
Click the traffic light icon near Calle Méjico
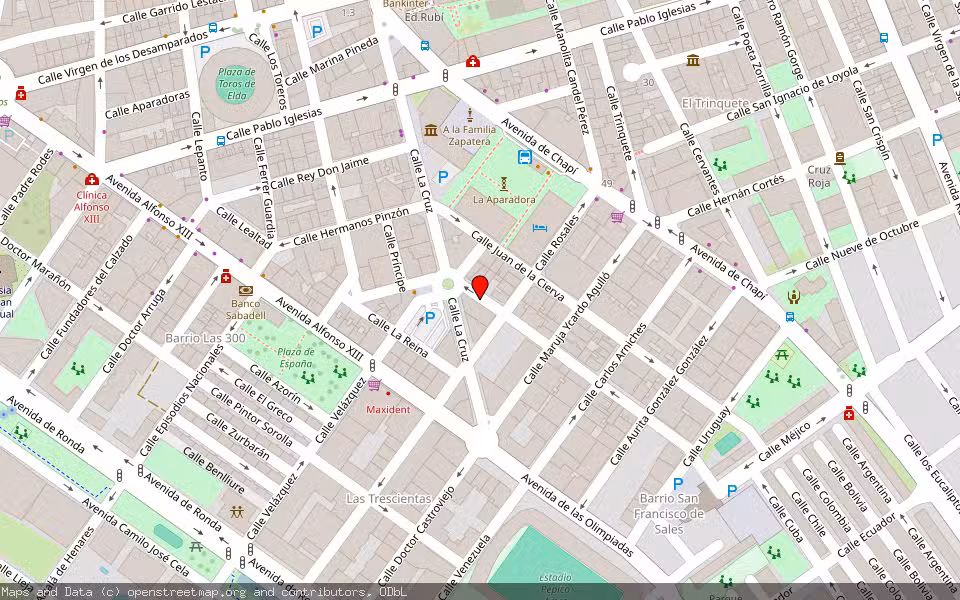pyautogui.click(x=849, y=389)
